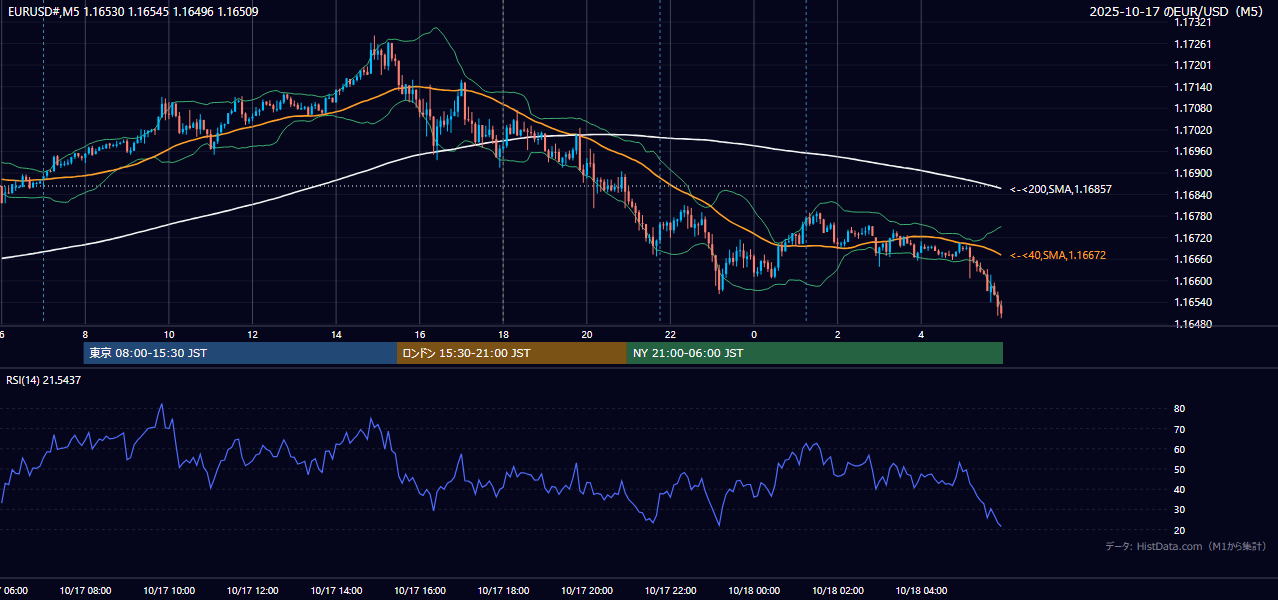Image resolution: width=1278 pixels, height=600 pixels.
Task: Click hour tick 14 under price chart
Action: pos(336,335)
